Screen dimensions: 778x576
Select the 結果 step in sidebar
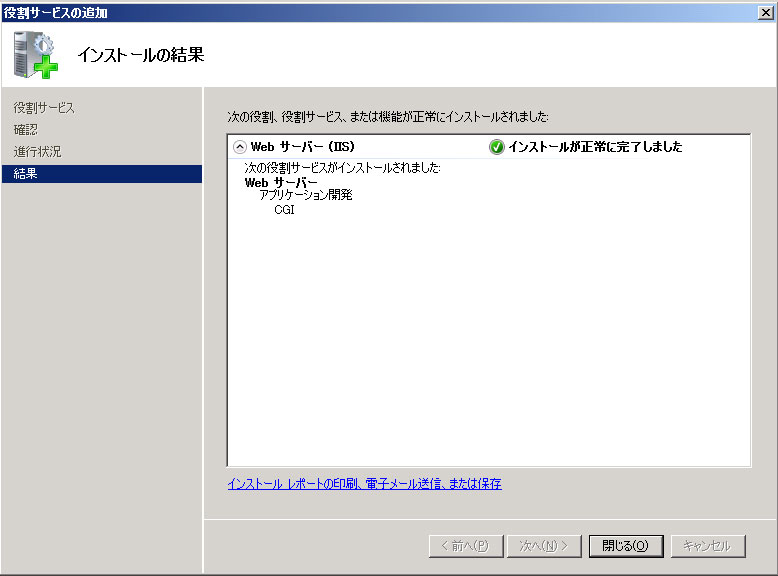pos(102,174)
